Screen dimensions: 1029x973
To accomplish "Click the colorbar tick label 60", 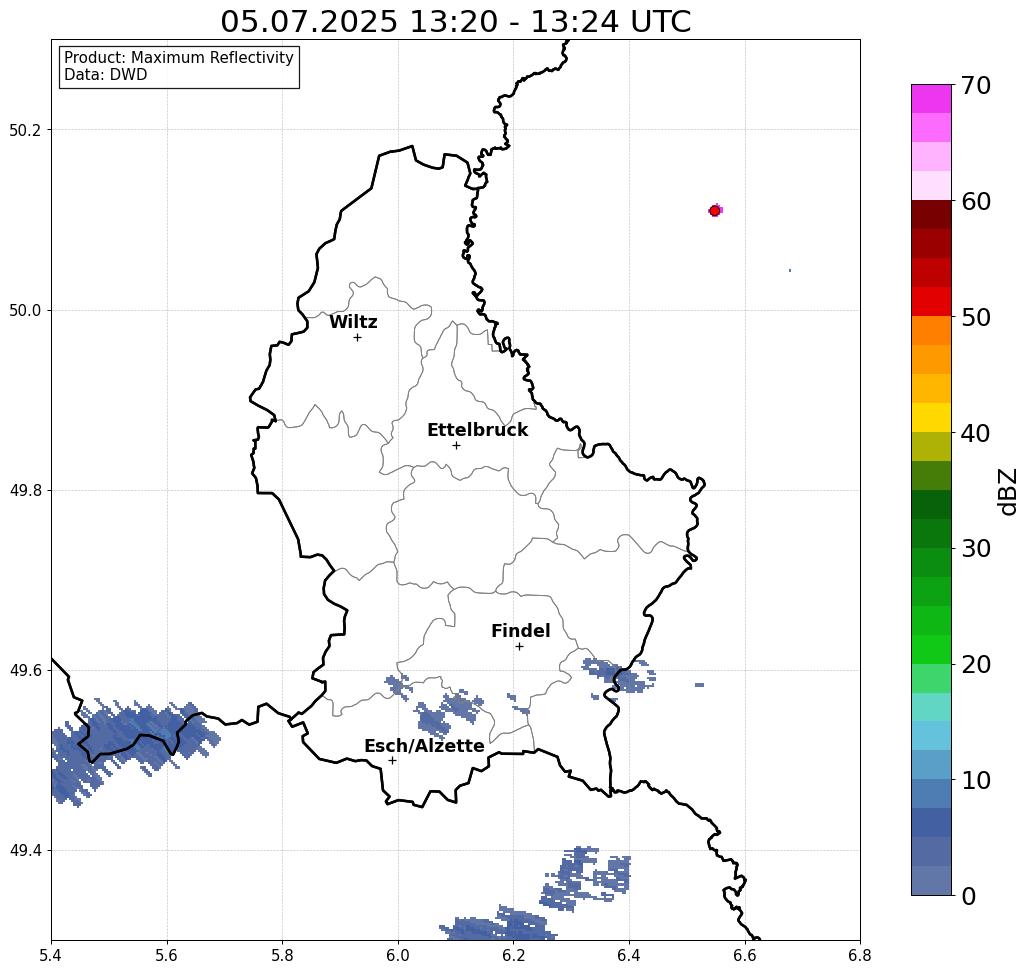I will [x=976, y=201].
